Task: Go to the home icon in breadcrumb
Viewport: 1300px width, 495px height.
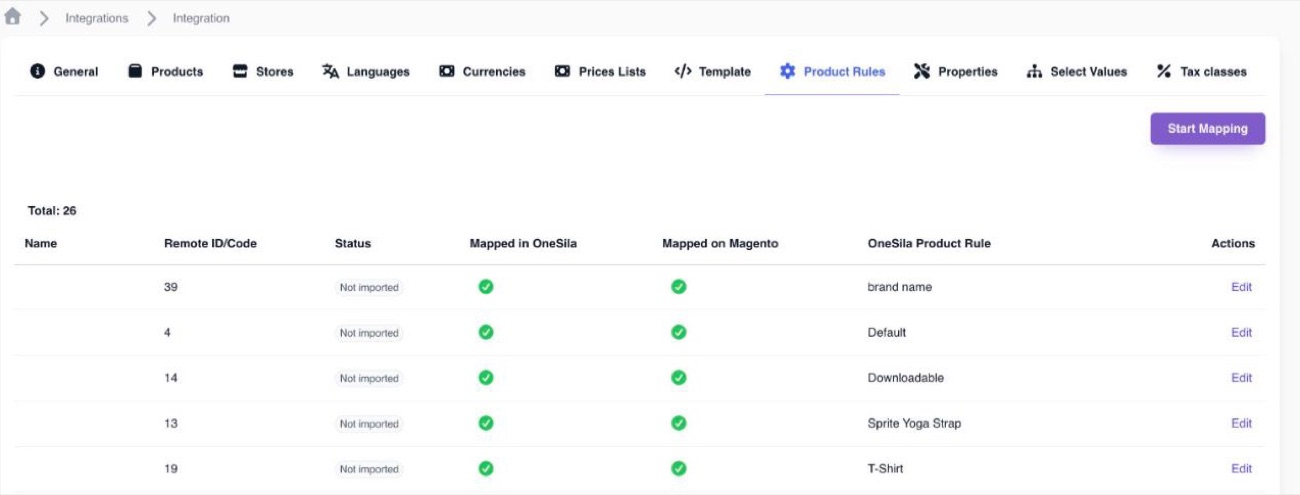Action: pos(13,17)
